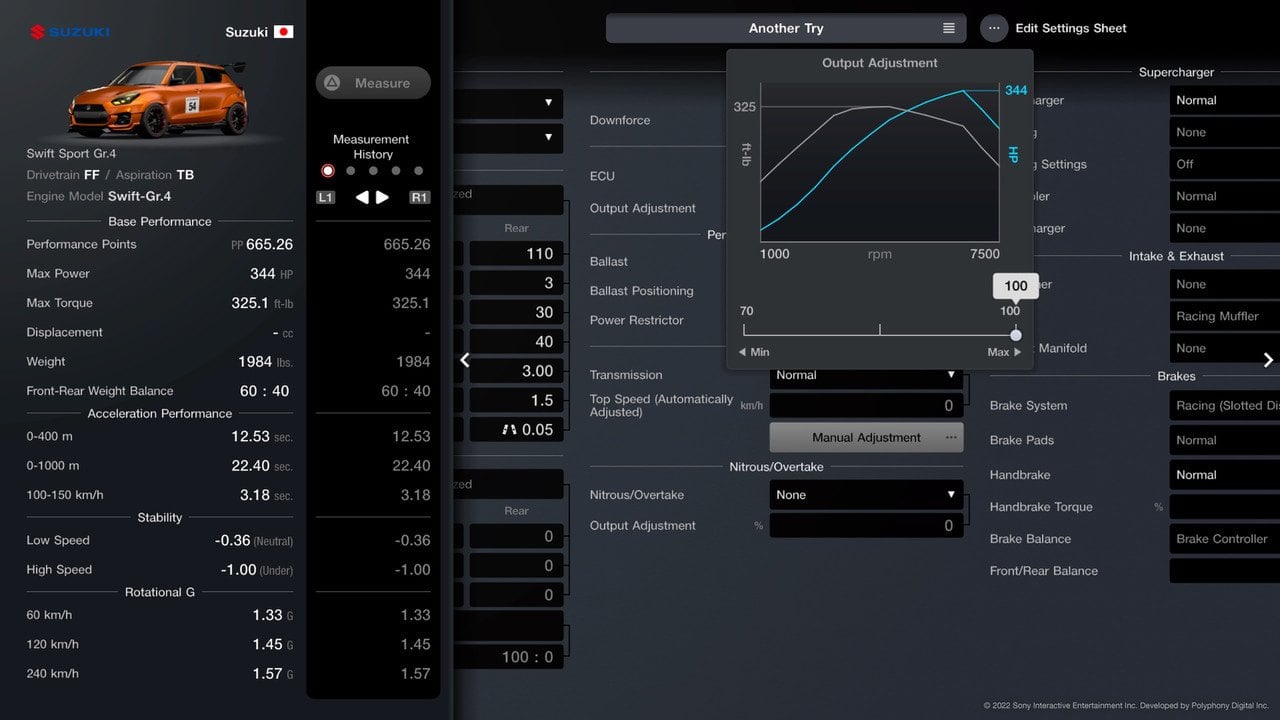Screen dimensions: 1280x720
Task: Open the Brake Pads Normal field
Action: click(1225, 440)
